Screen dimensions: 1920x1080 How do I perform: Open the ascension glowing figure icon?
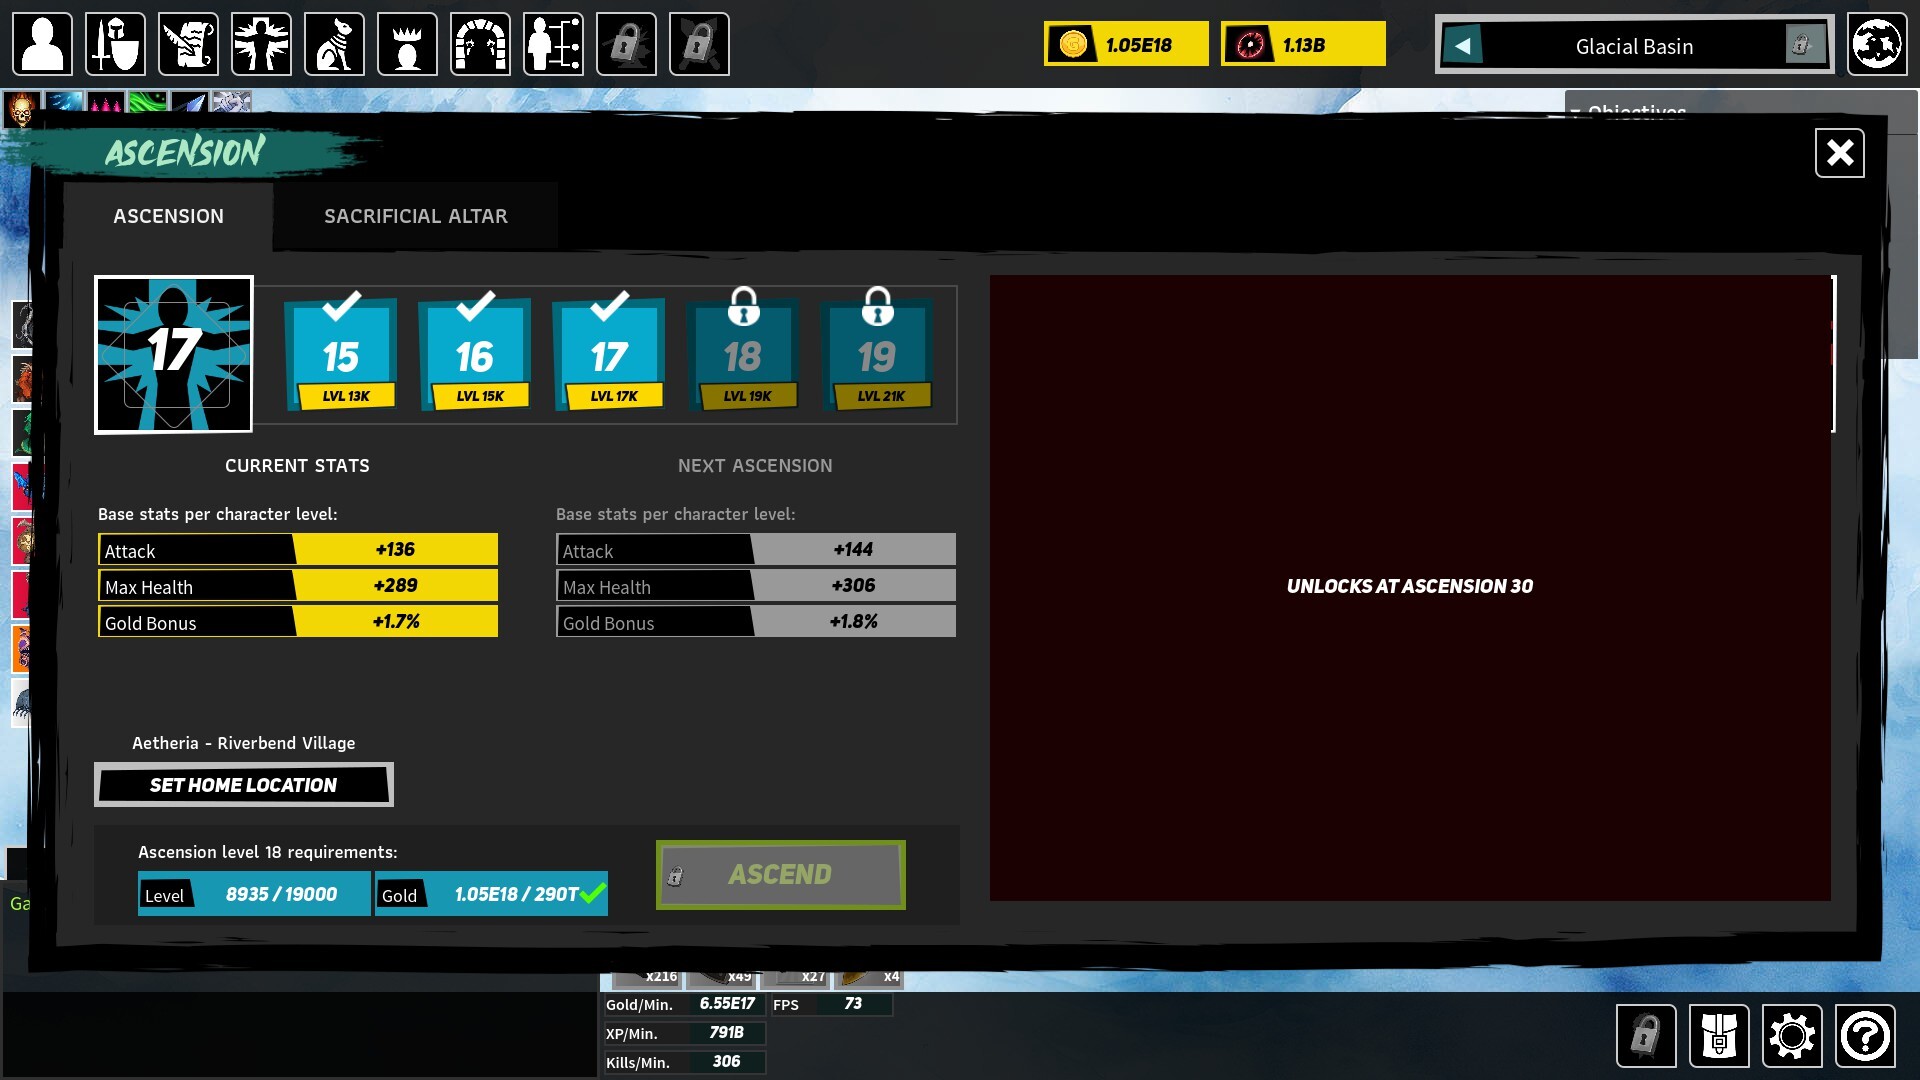coord(261,44)
